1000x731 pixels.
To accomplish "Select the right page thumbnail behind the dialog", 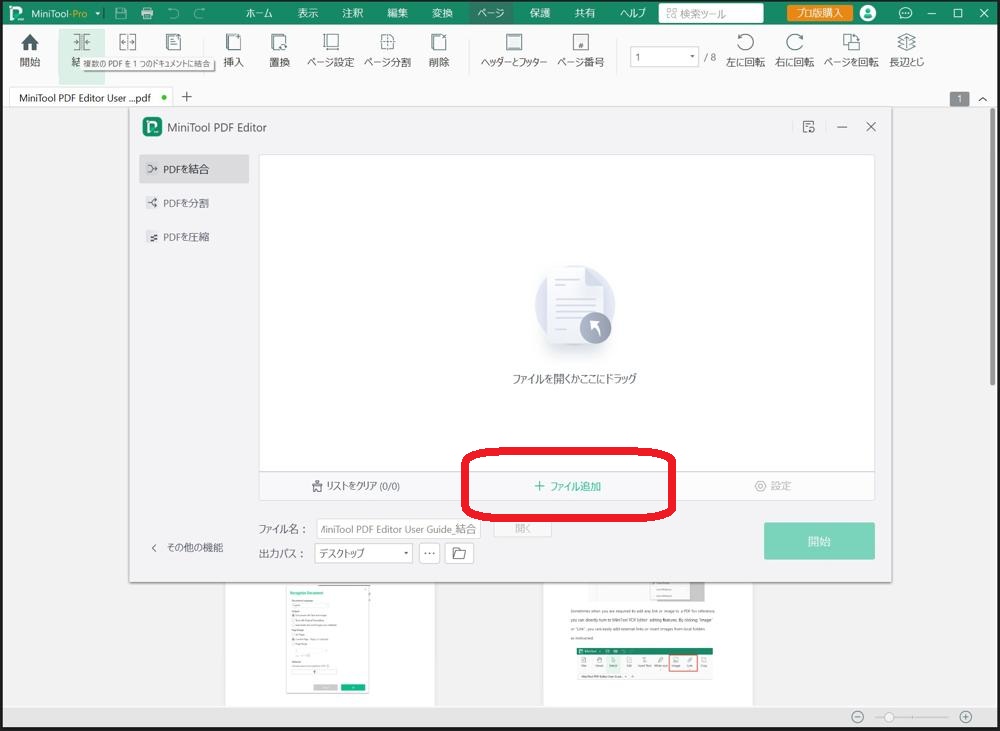I will tap(647, 643).
